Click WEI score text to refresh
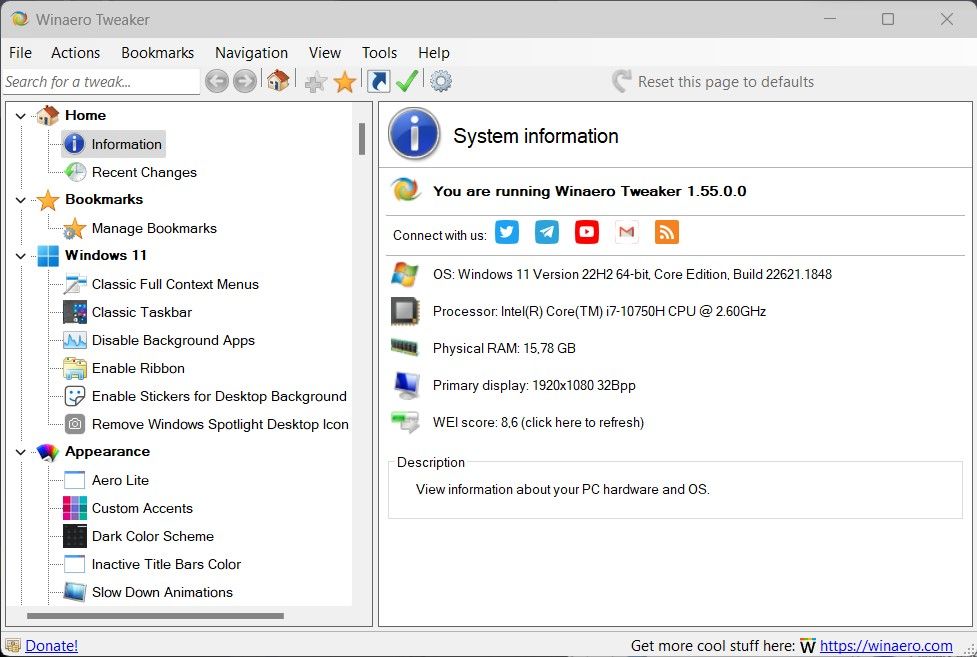Viewport: 977px width, 657px height. (x=538, y=422)
